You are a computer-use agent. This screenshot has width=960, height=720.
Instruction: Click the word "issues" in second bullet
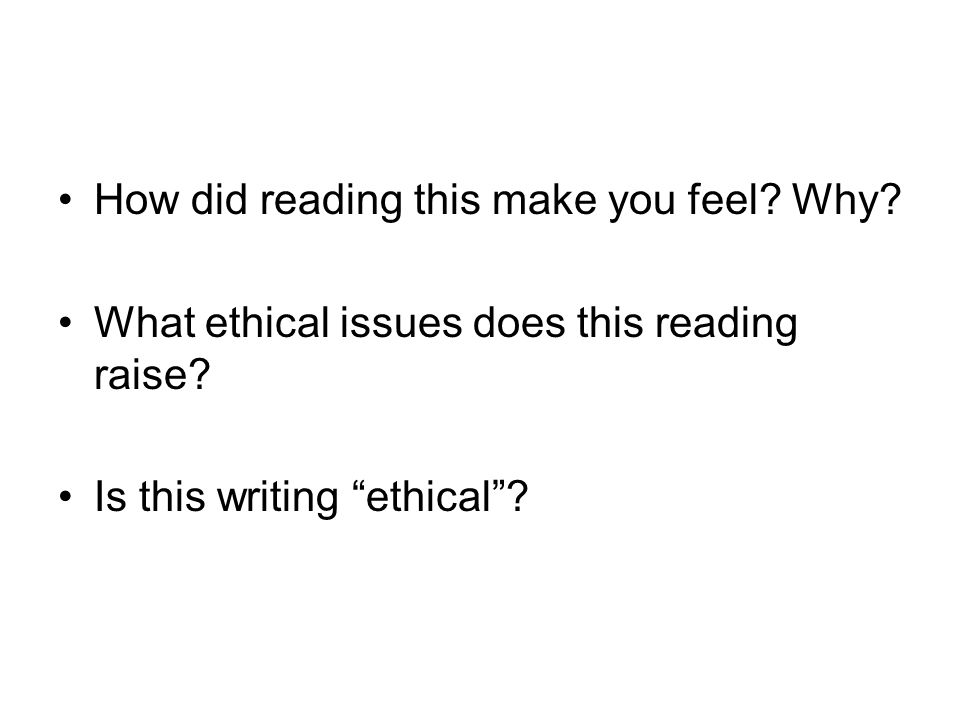coord(401,322)
